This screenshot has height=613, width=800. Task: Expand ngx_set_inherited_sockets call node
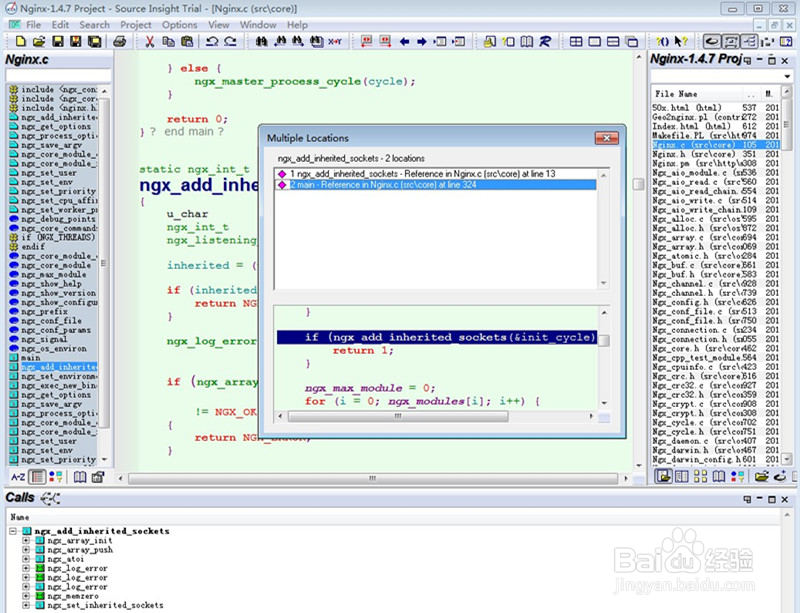point(26,605)
